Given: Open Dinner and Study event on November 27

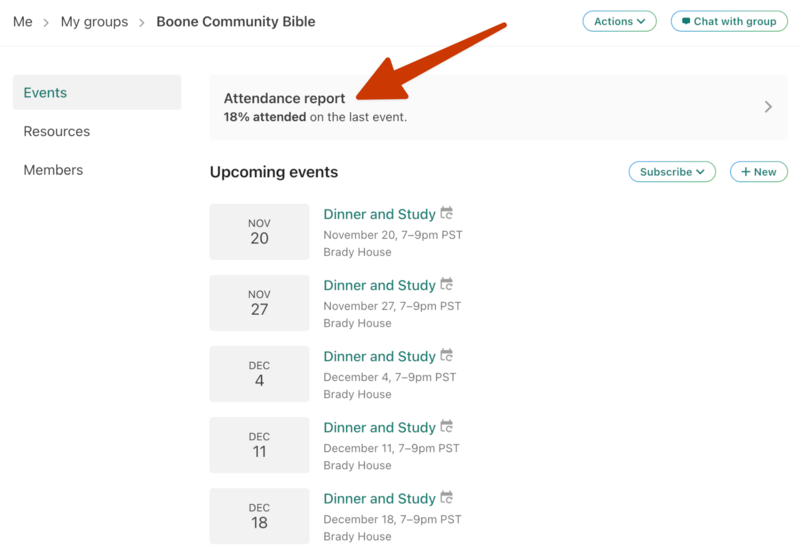Looking at the screenshot, I should [380, 285].
